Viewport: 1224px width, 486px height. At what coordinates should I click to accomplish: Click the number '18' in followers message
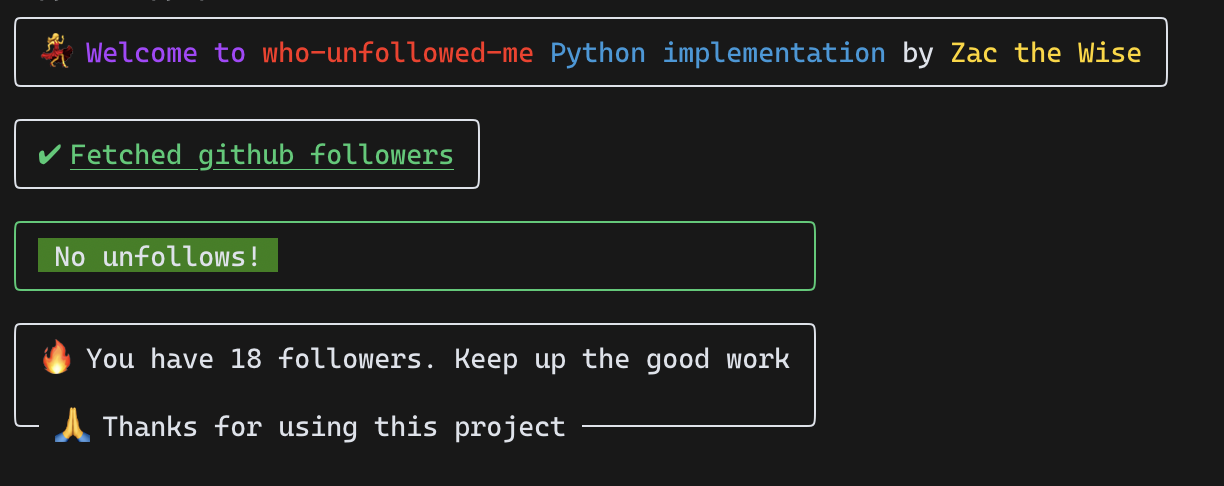coord(245,358)
